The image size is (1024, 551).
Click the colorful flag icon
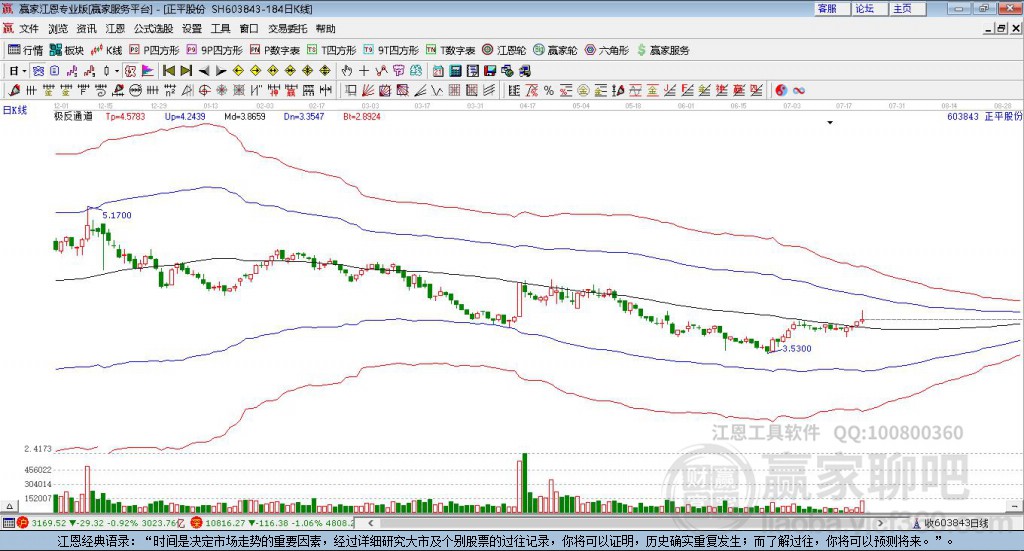coord(148,71)
